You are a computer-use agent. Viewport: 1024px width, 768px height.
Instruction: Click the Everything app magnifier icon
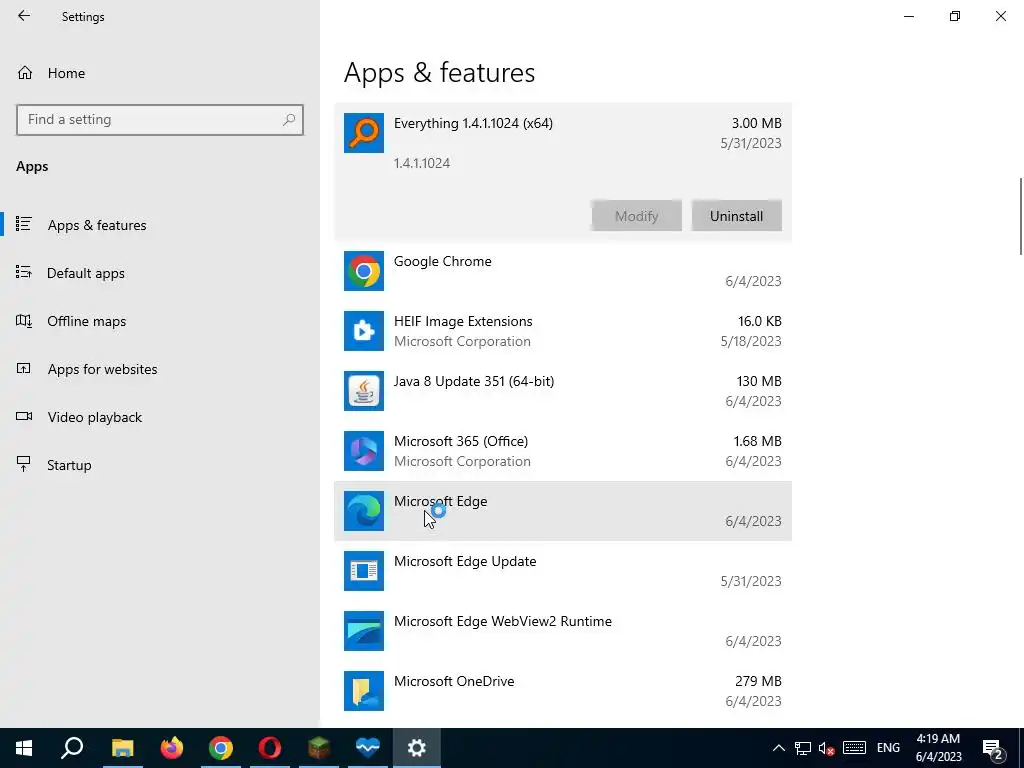[x=364, y=133]
